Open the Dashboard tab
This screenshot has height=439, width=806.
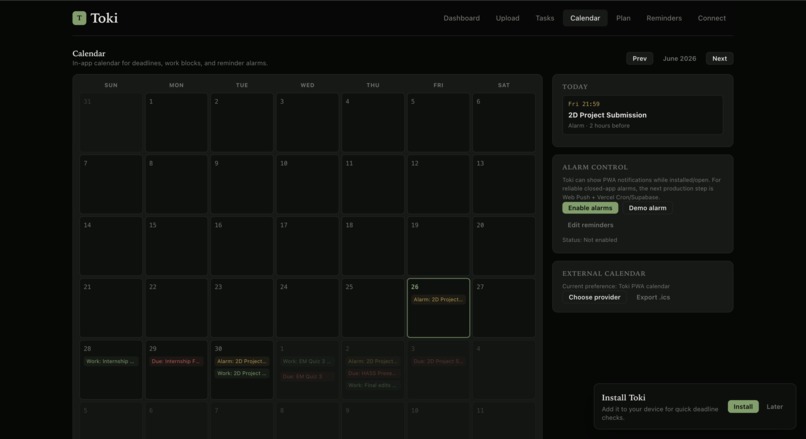(x=461, y=18)
